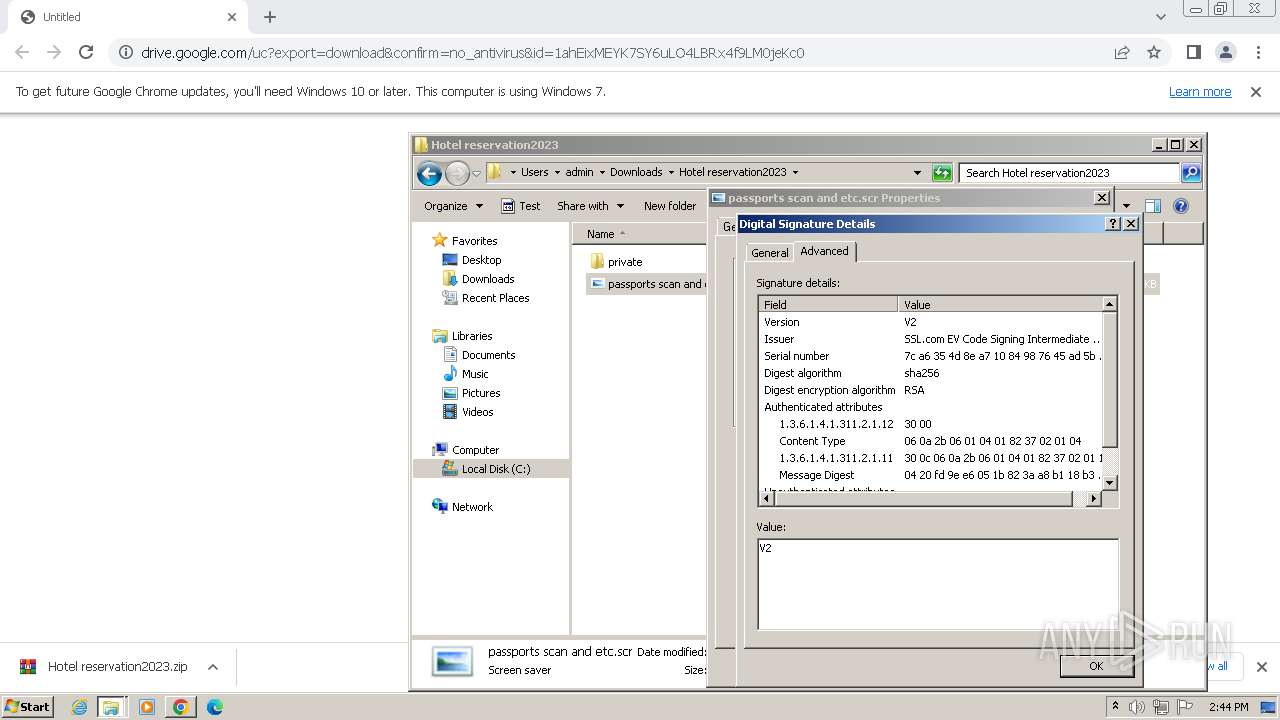
Task: Expand the Explorer address history dropdown
Action: (917, 173)
